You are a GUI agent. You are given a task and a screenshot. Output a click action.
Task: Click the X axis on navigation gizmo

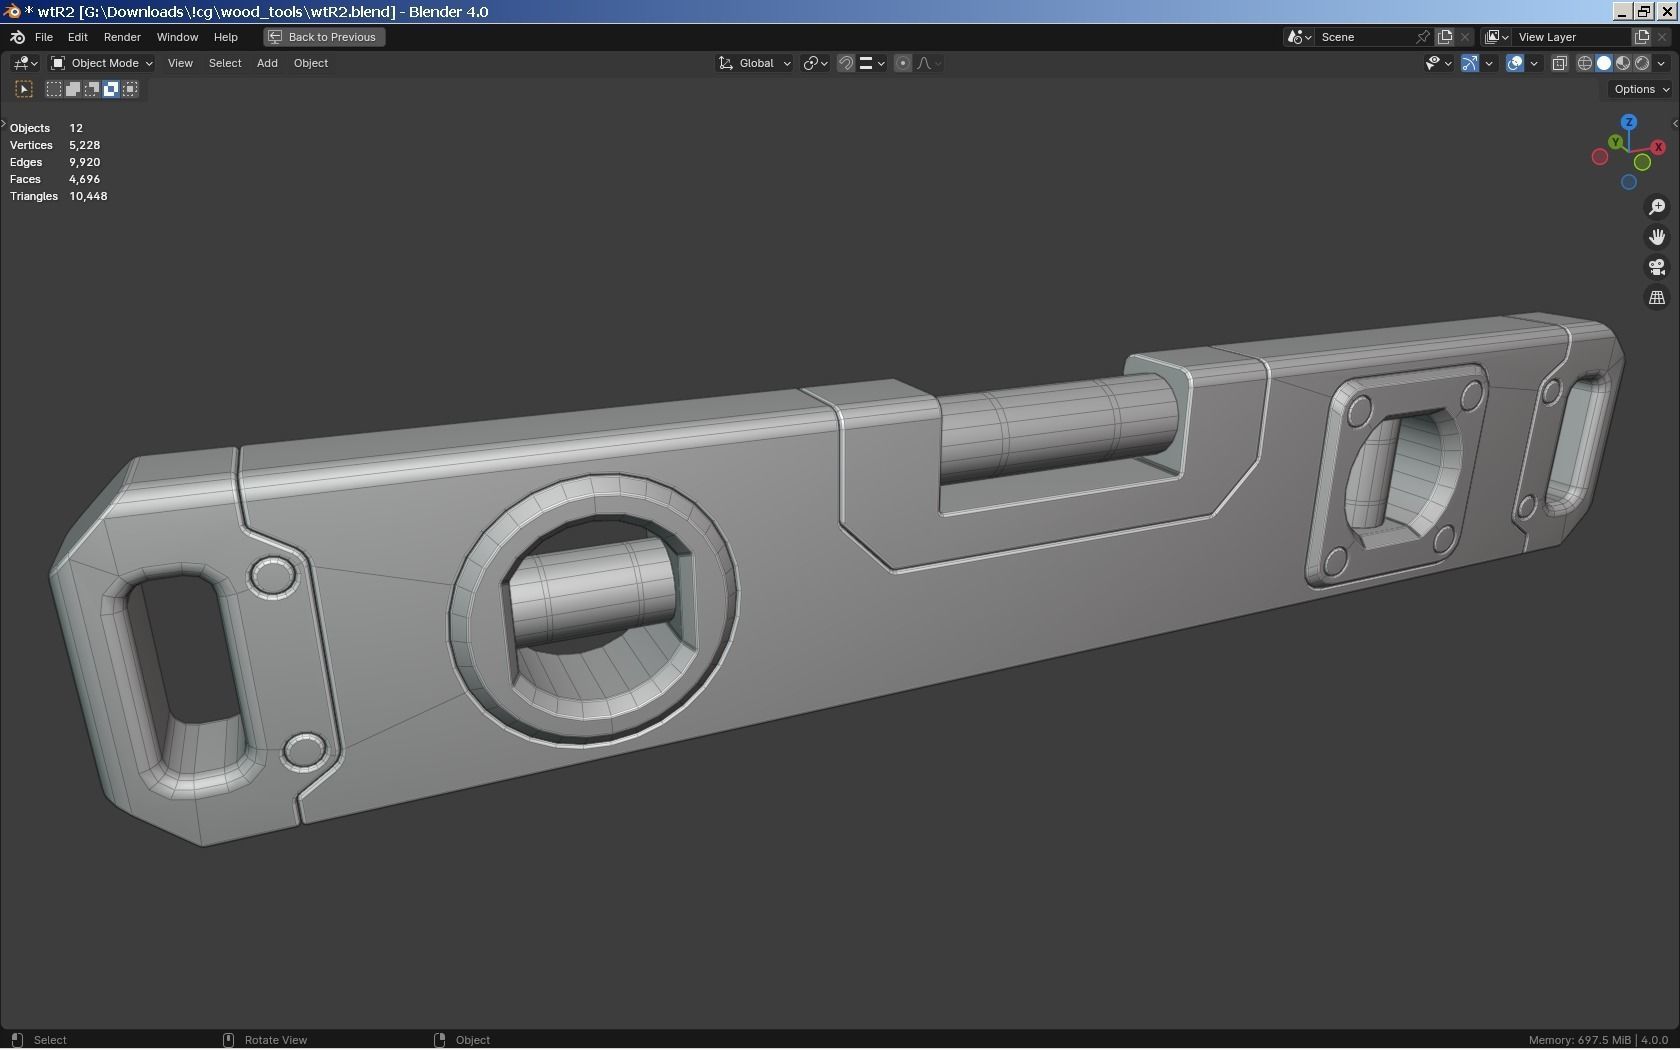coord(1658,147)
